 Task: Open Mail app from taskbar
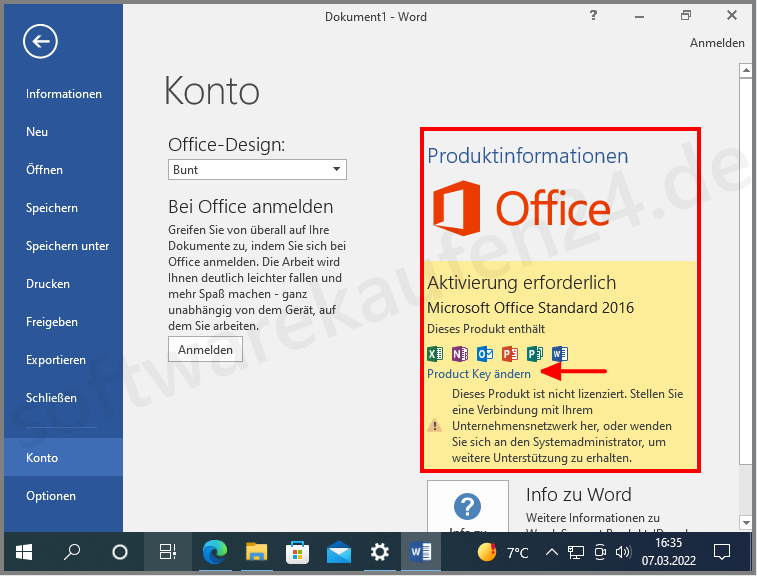(x=339, y=552)
